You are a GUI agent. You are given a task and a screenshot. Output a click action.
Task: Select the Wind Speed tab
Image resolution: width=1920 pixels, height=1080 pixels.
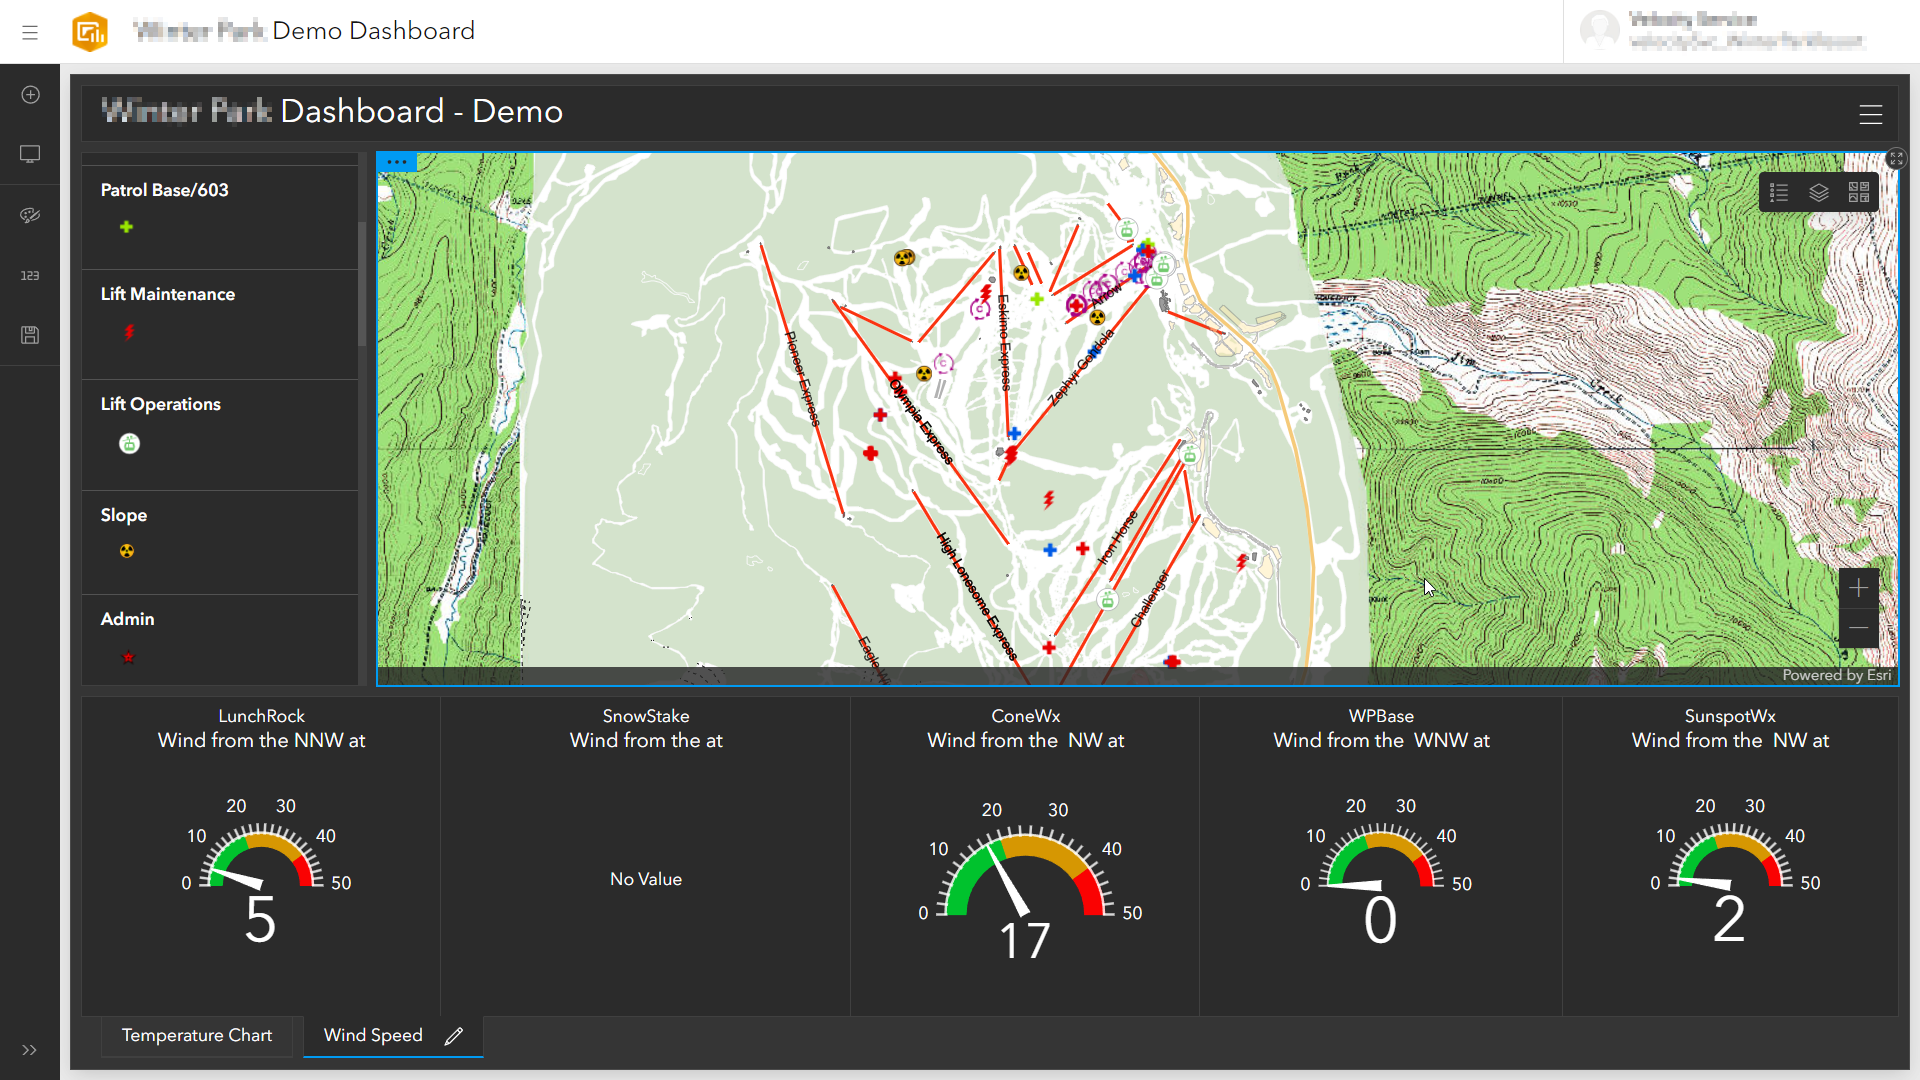372,1035
